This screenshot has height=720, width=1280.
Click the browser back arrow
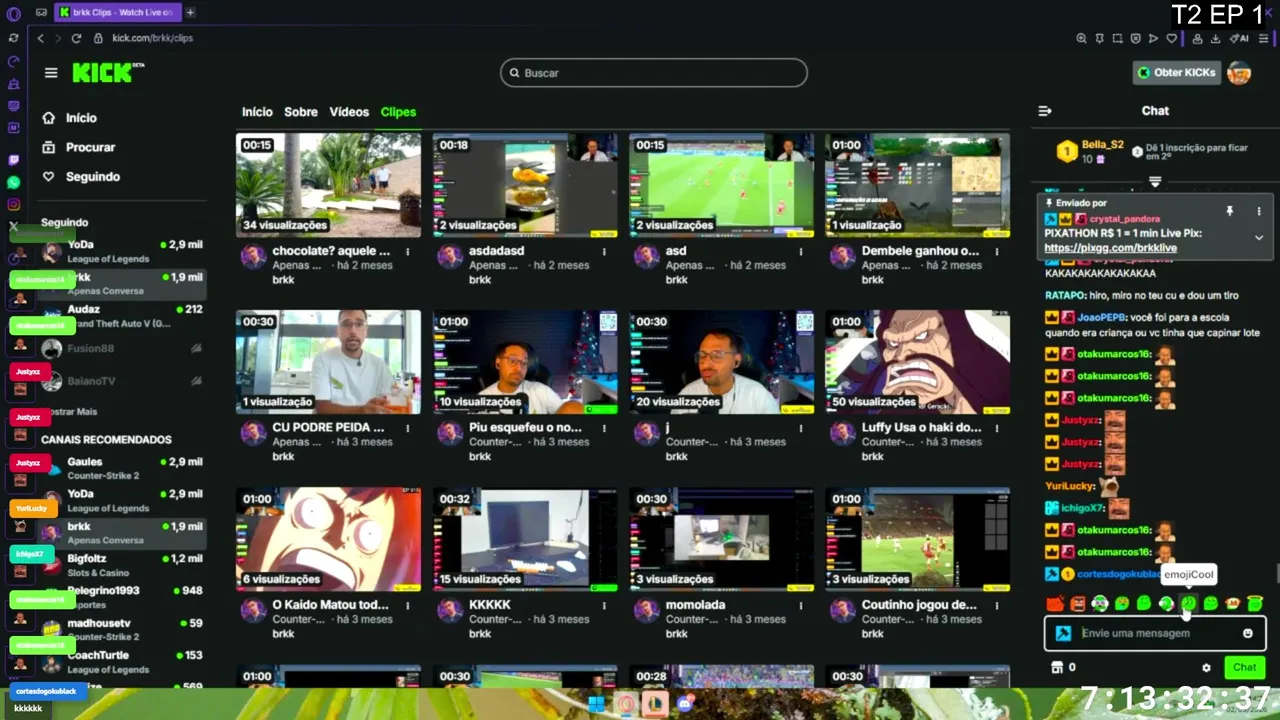[40, 38]
